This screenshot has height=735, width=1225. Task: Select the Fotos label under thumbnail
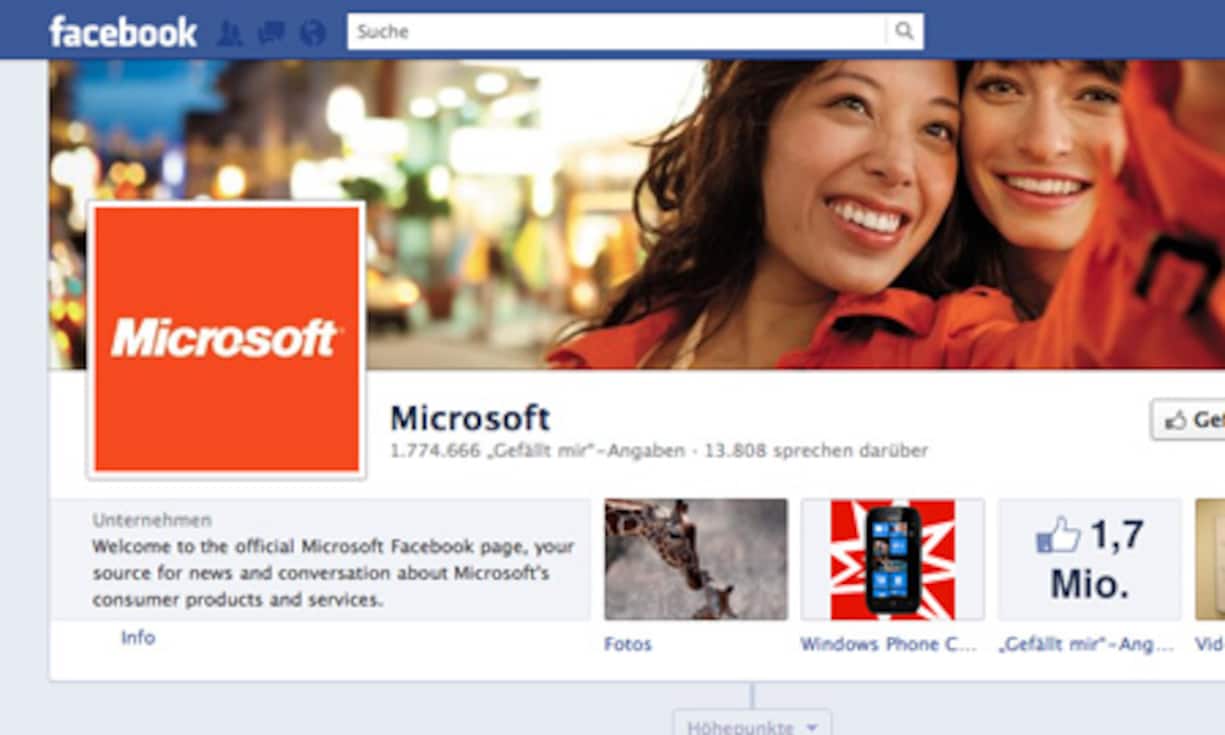(x=628, y=645)
